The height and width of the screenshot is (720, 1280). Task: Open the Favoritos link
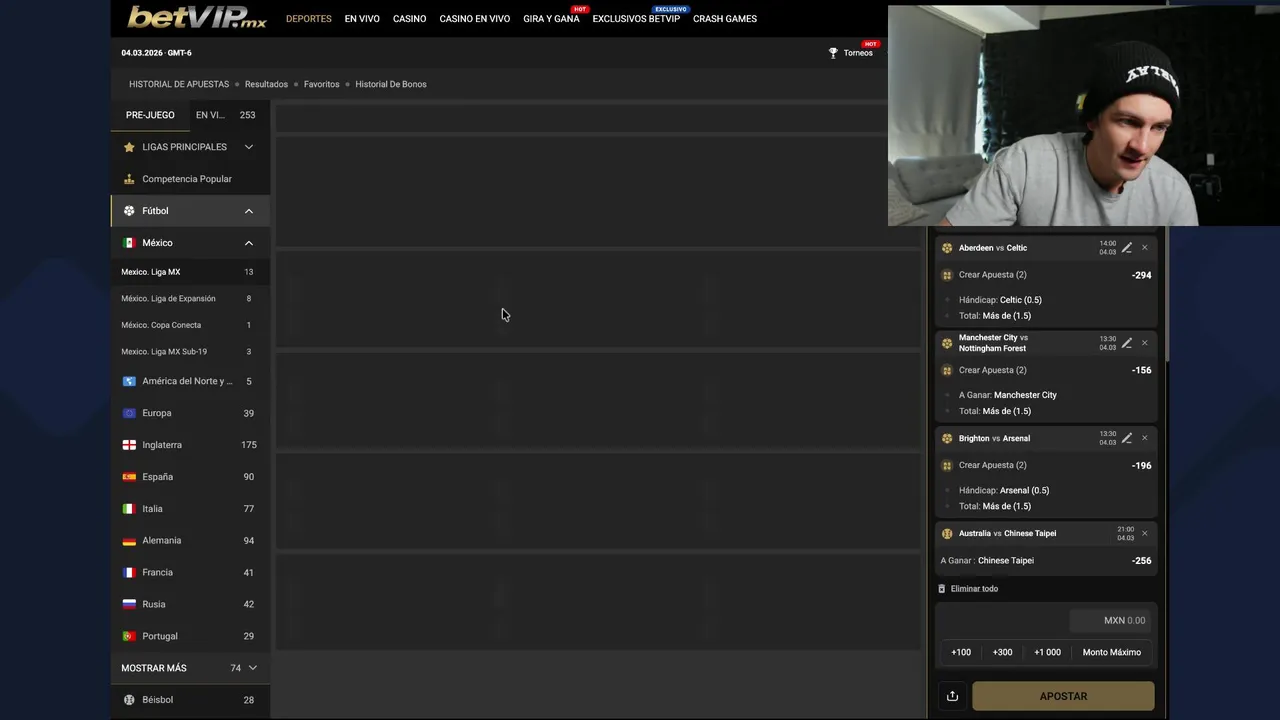point(322,84)
